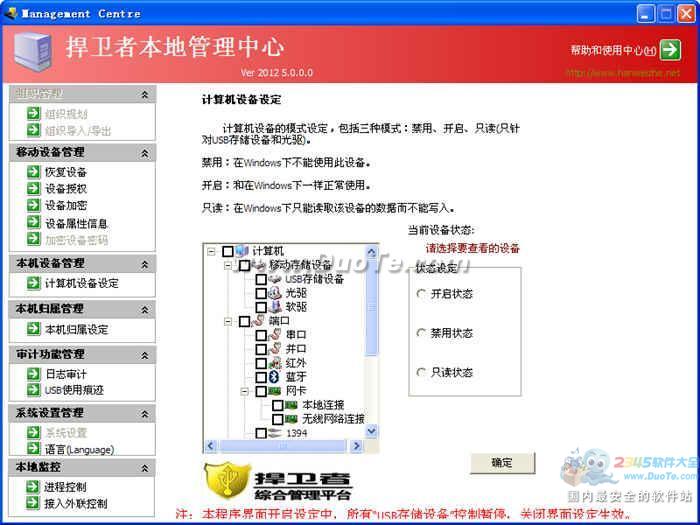
Task: Tick the 蓝牙 checkbox
Action: (261, 377)
